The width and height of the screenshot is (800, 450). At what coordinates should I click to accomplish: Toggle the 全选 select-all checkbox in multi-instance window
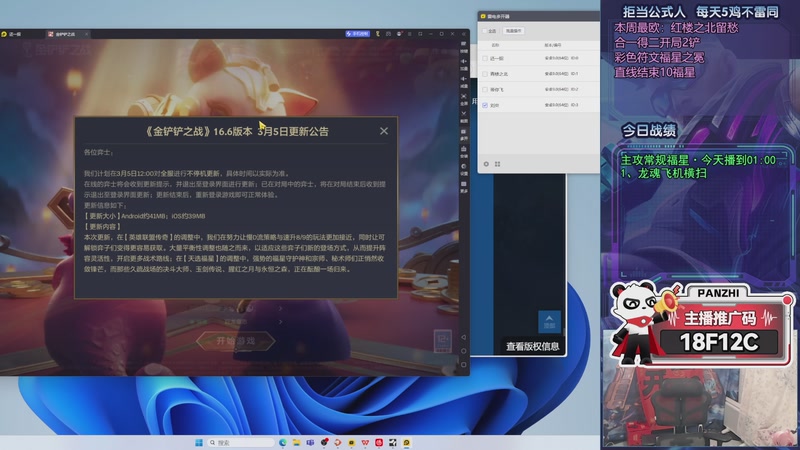tap(485, 31)
